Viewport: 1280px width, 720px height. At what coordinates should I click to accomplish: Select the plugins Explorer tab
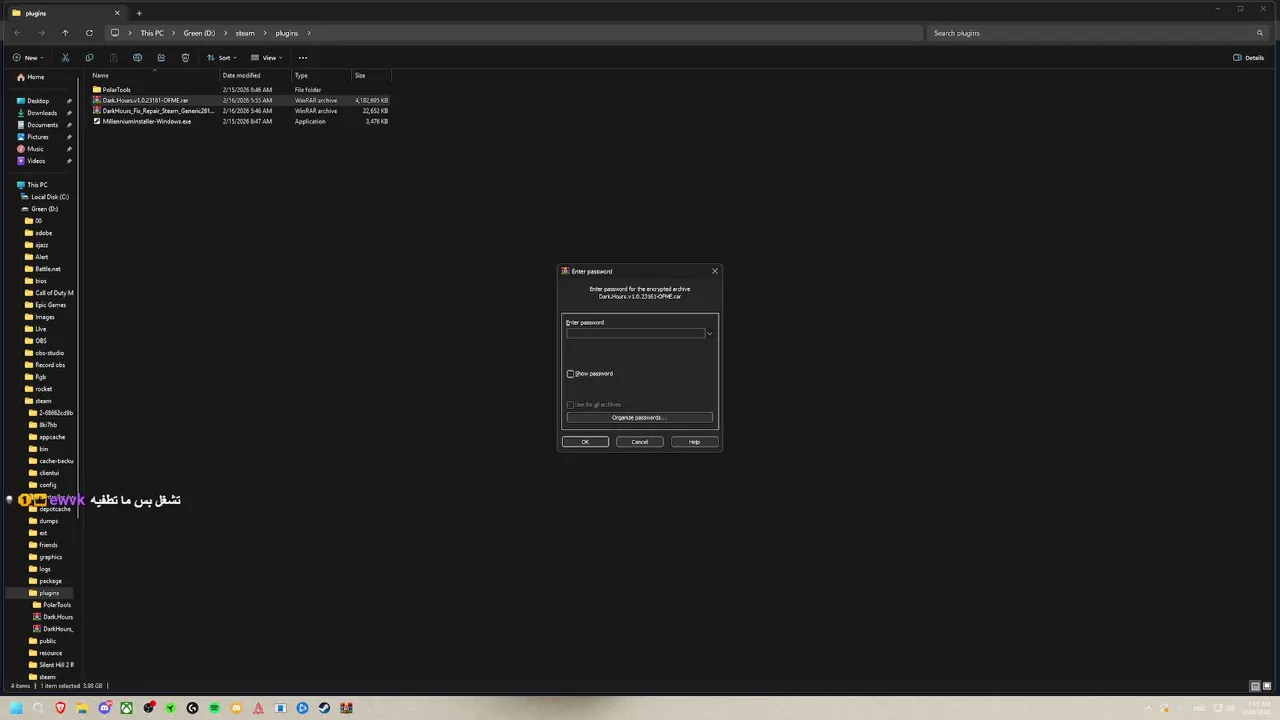click(x=65, y=13)
